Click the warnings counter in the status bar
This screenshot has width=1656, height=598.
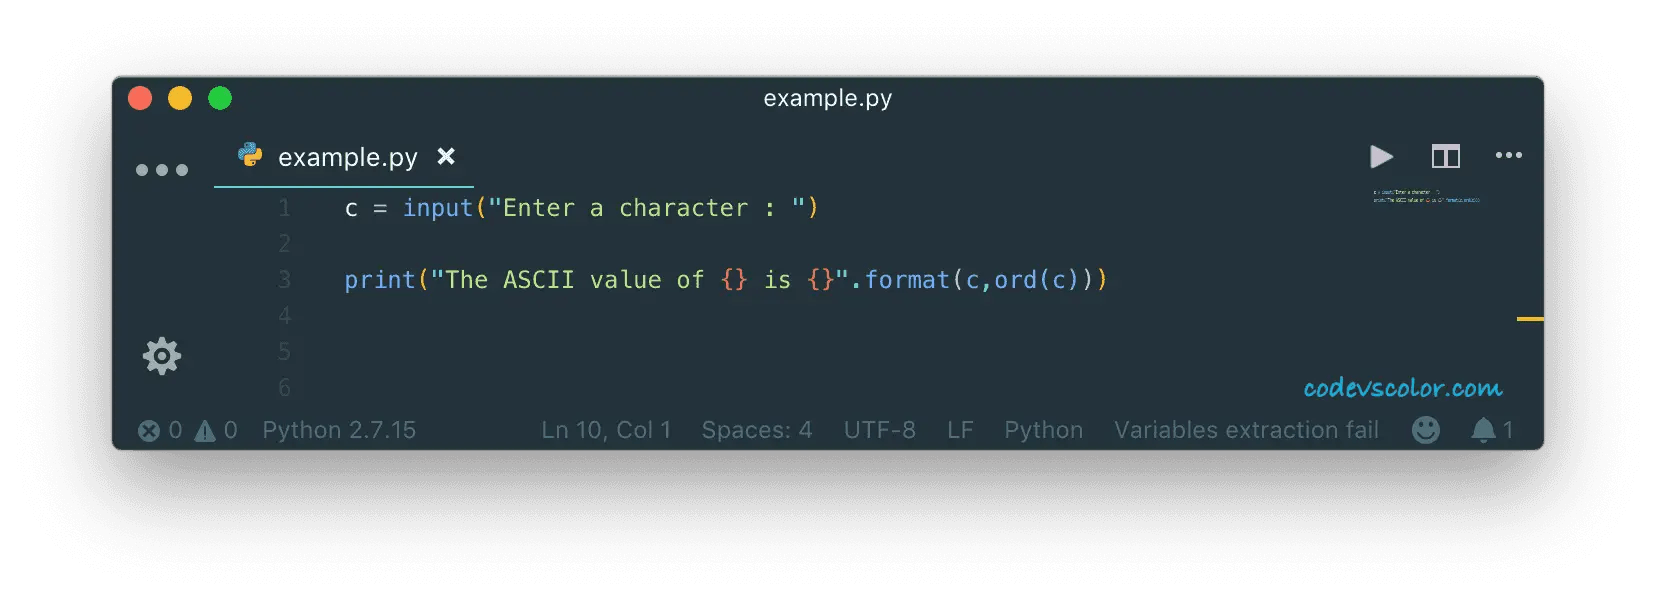tap(216, 430)
